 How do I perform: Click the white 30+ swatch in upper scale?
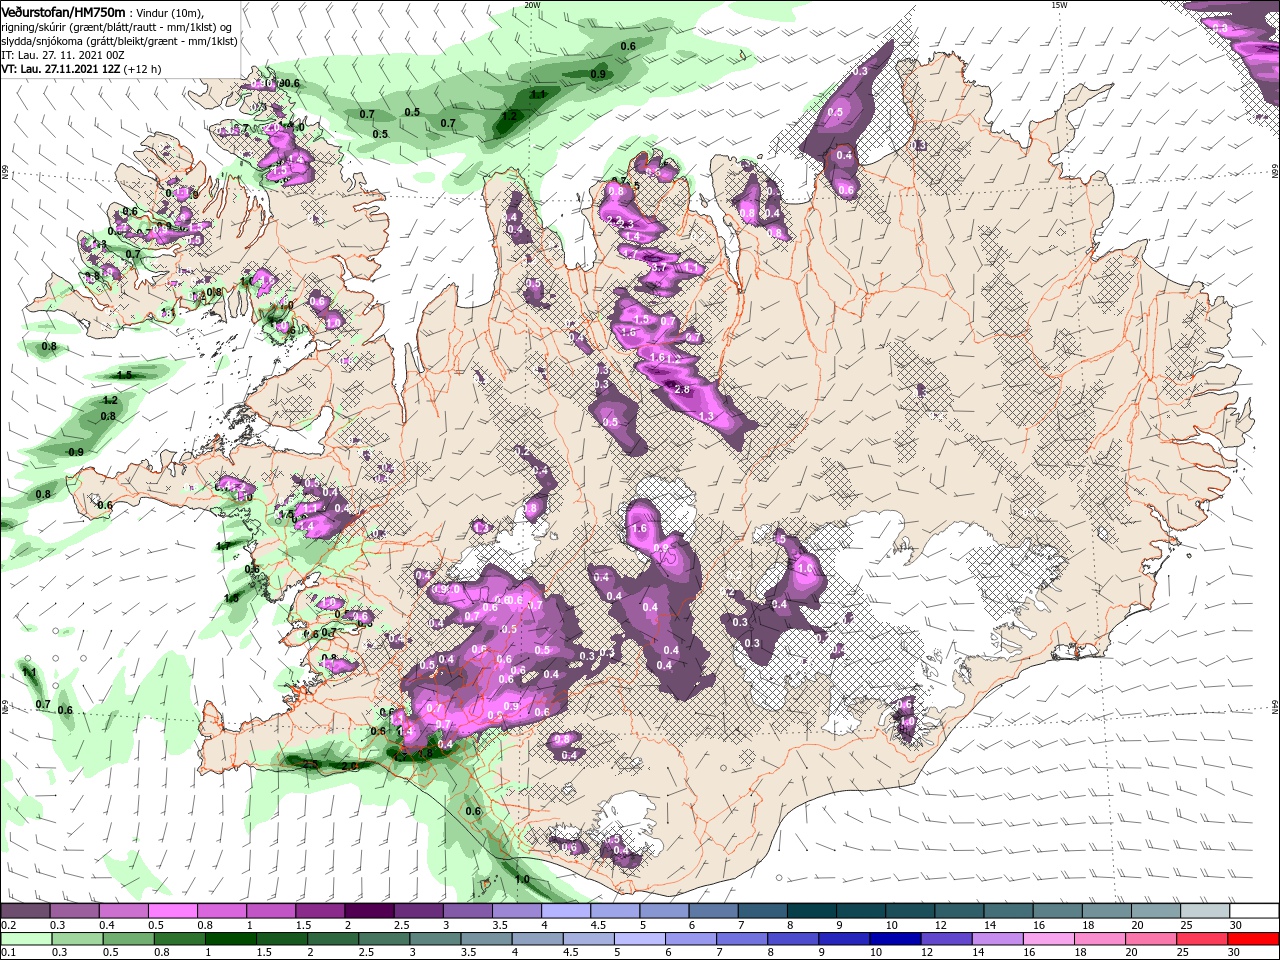[x=1252, y=911]
